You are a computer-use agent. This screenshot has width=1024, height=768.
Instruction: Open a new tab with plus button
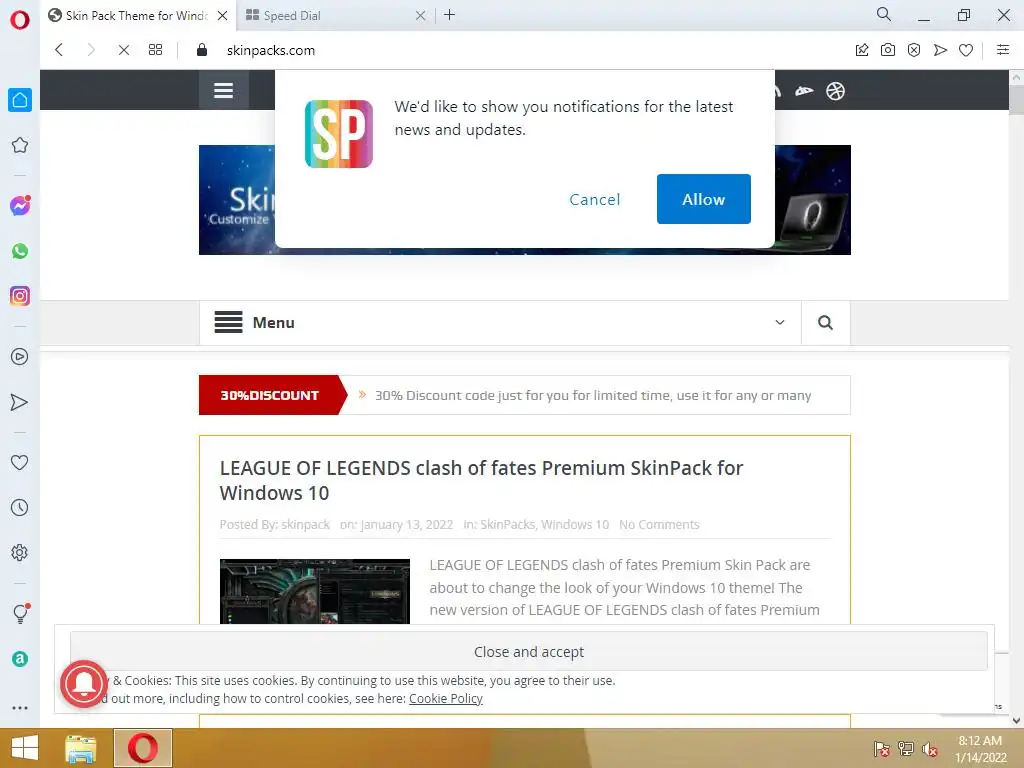point(449,14)
